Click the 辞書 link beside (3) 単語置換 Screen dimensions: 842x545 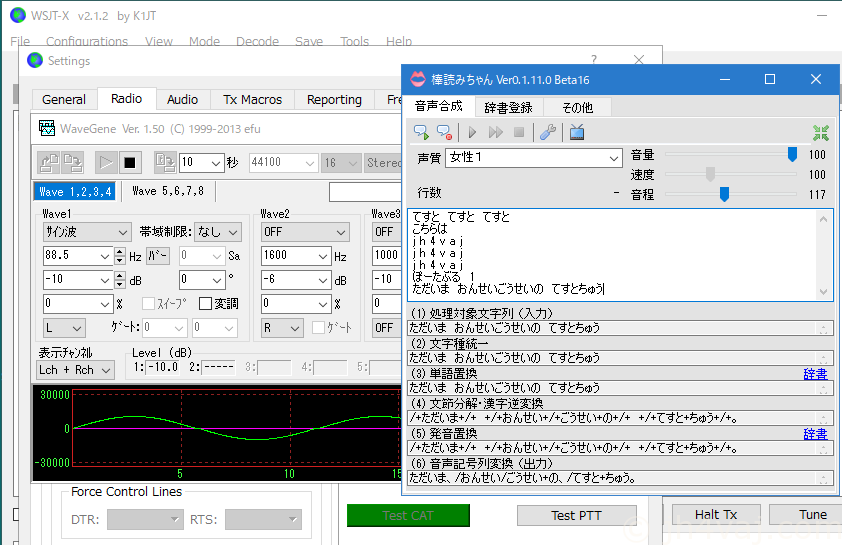pyautogui.click(x=815, y=374)
